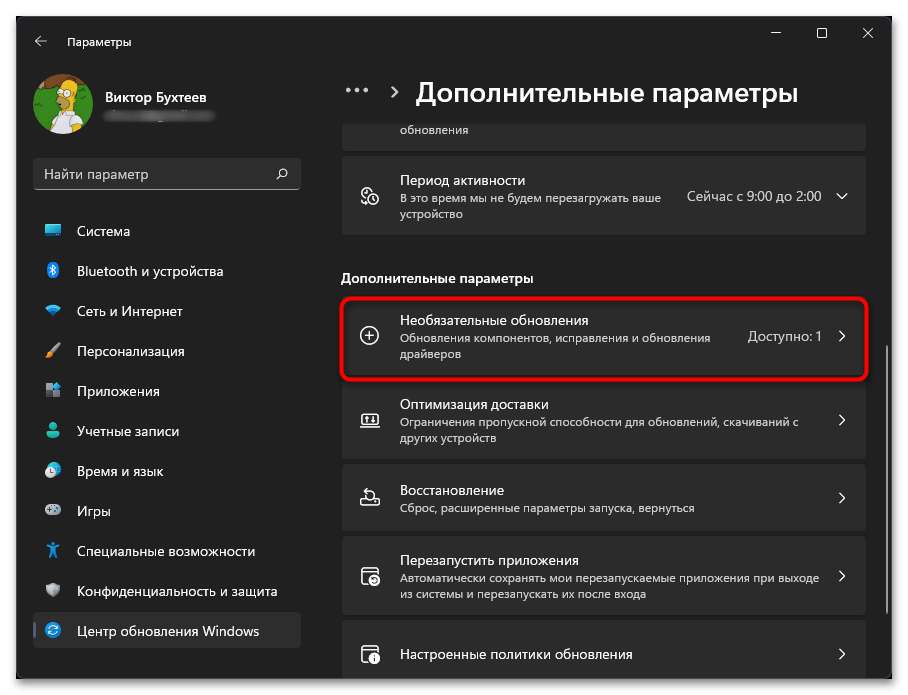The height and width of the screenshot is (695, 908).
Task: Click the Восстановление recovery icon
Action: point(369,498)
